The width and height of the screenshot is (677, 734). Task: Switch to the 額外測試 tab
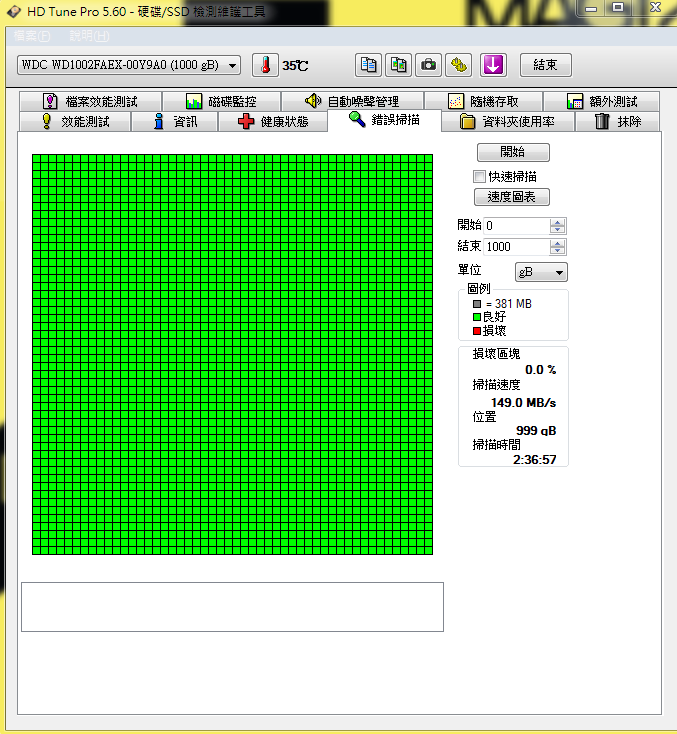click(602, 101)
